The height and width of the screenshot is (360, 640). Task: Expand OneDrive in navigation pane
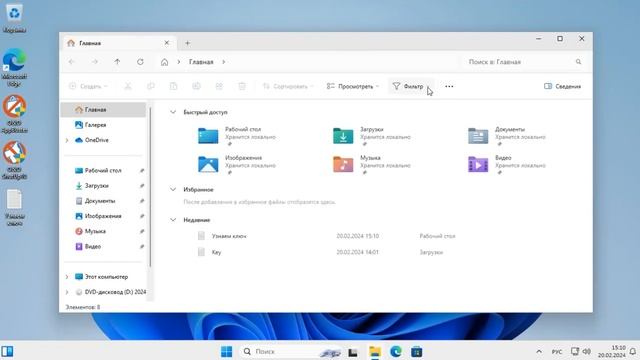[67, 140]
